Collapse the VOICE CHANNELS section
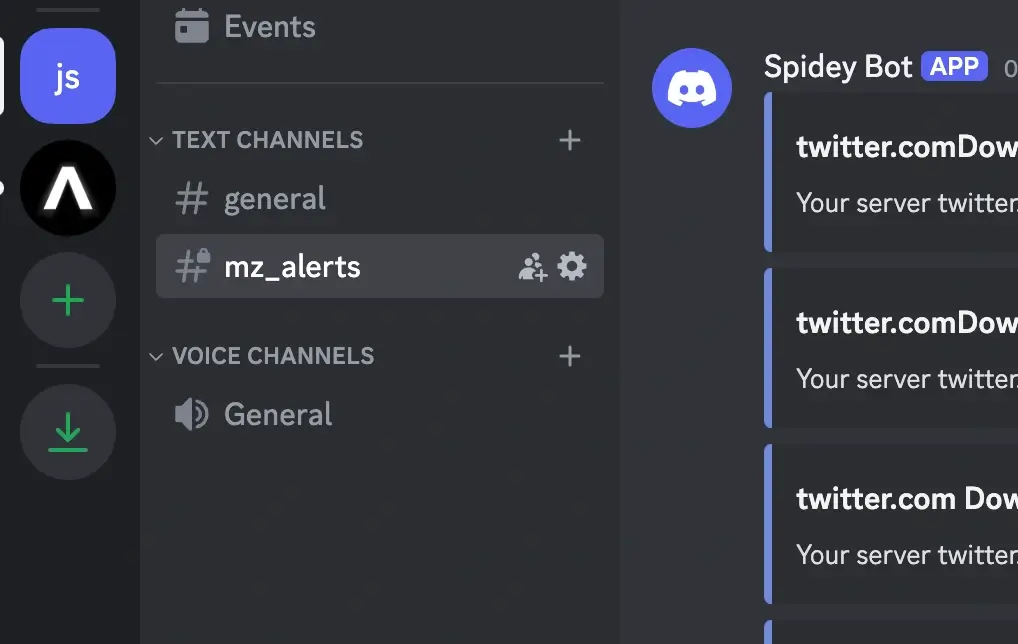Image resolution: width=1018 pixels, height=644 pixels. (x=156, y=356)
